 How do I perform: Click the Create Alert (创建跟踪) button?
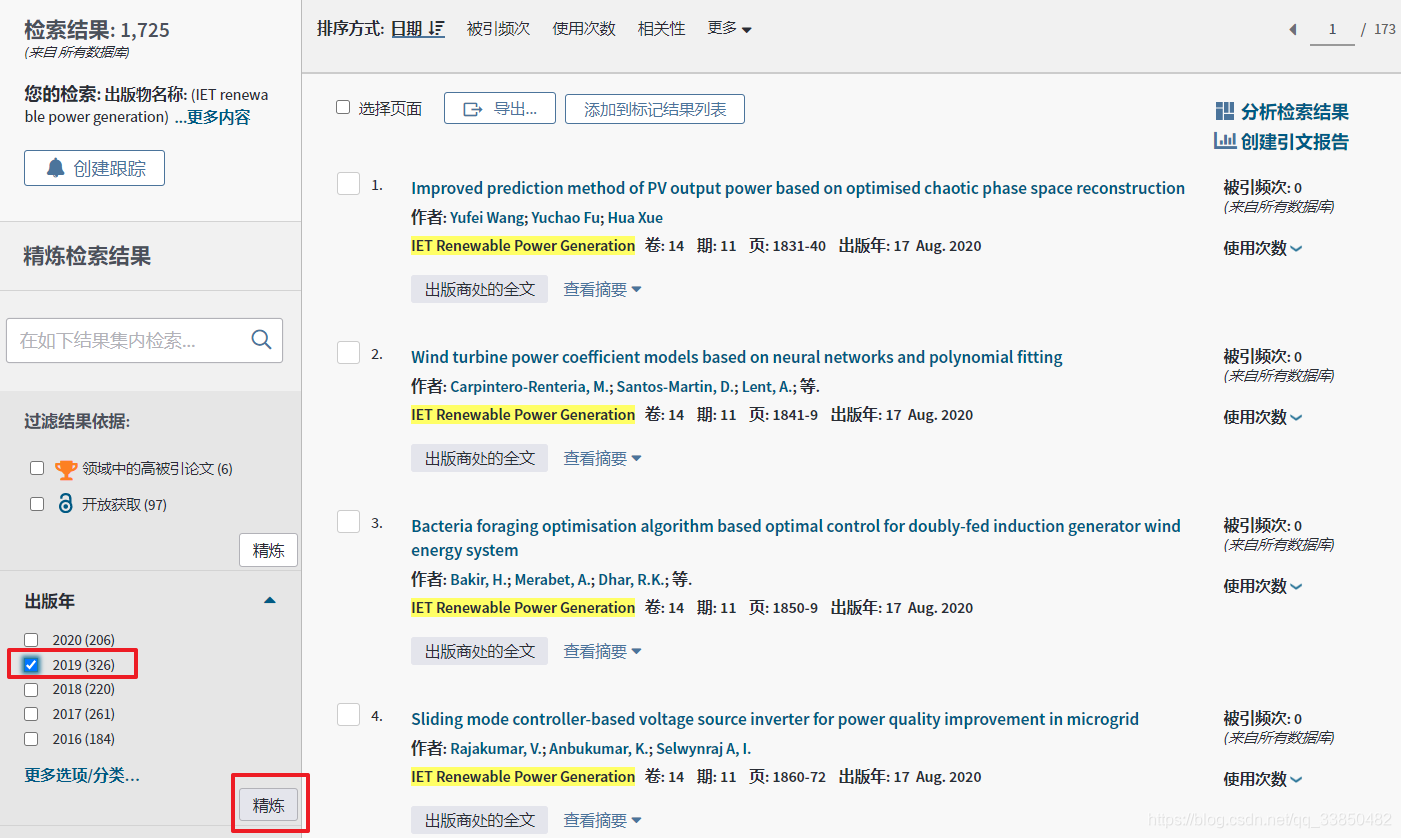pyautogui.click(x=94, y=168)
